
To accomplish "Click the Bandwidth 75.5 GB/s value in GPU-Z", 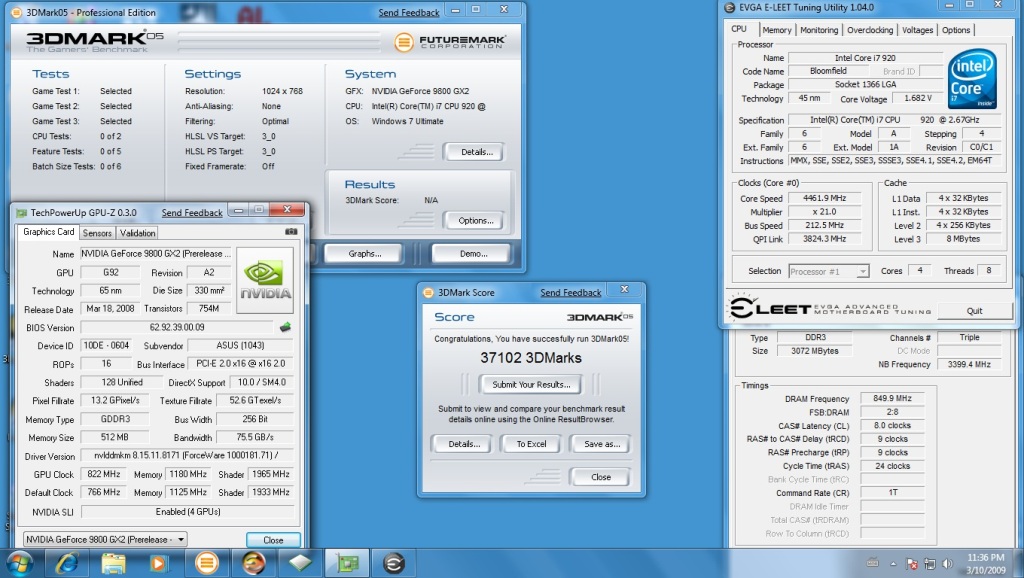I will coord(255,438).
